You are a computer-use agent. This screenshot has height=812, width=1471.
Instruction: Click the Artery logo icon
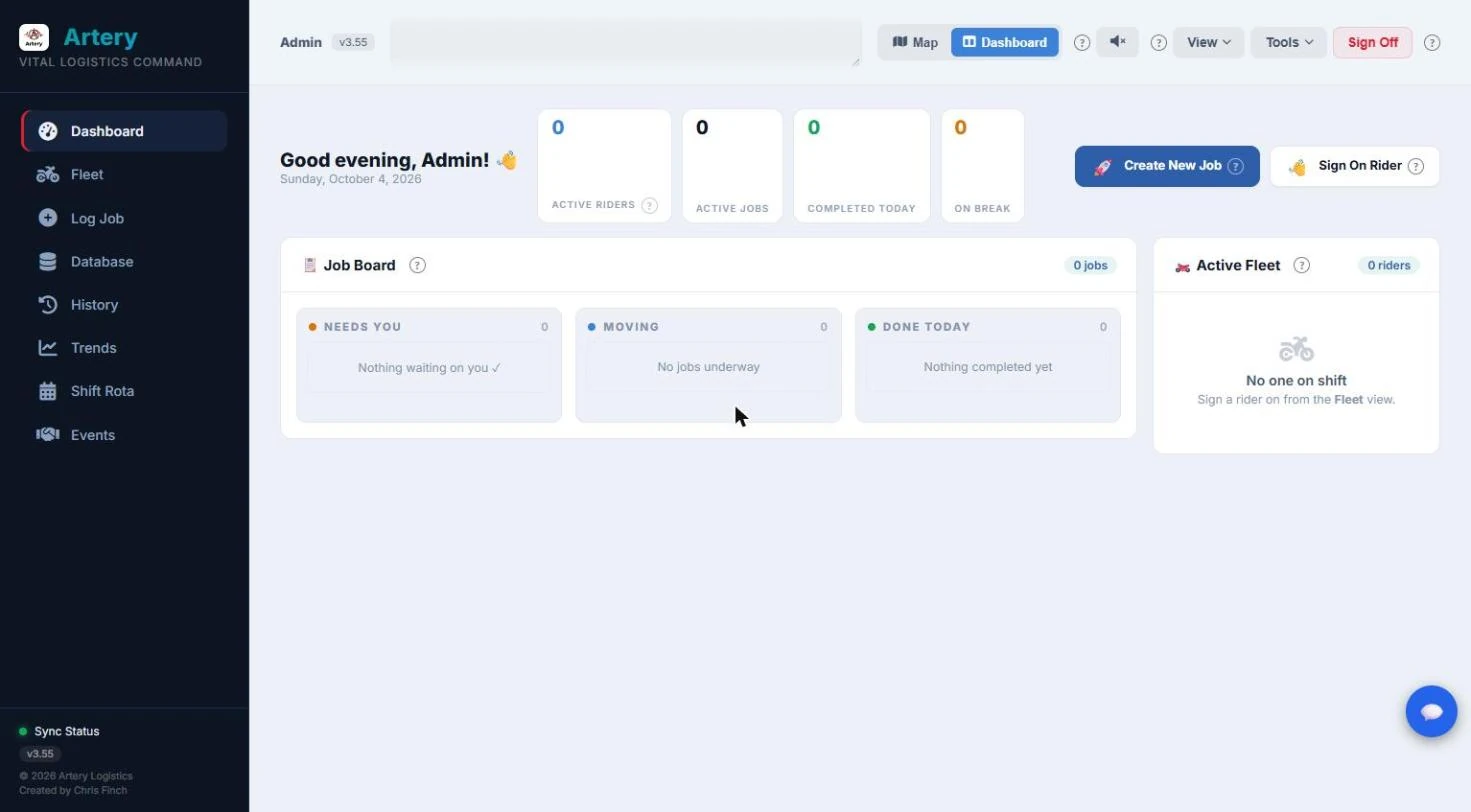34,38
